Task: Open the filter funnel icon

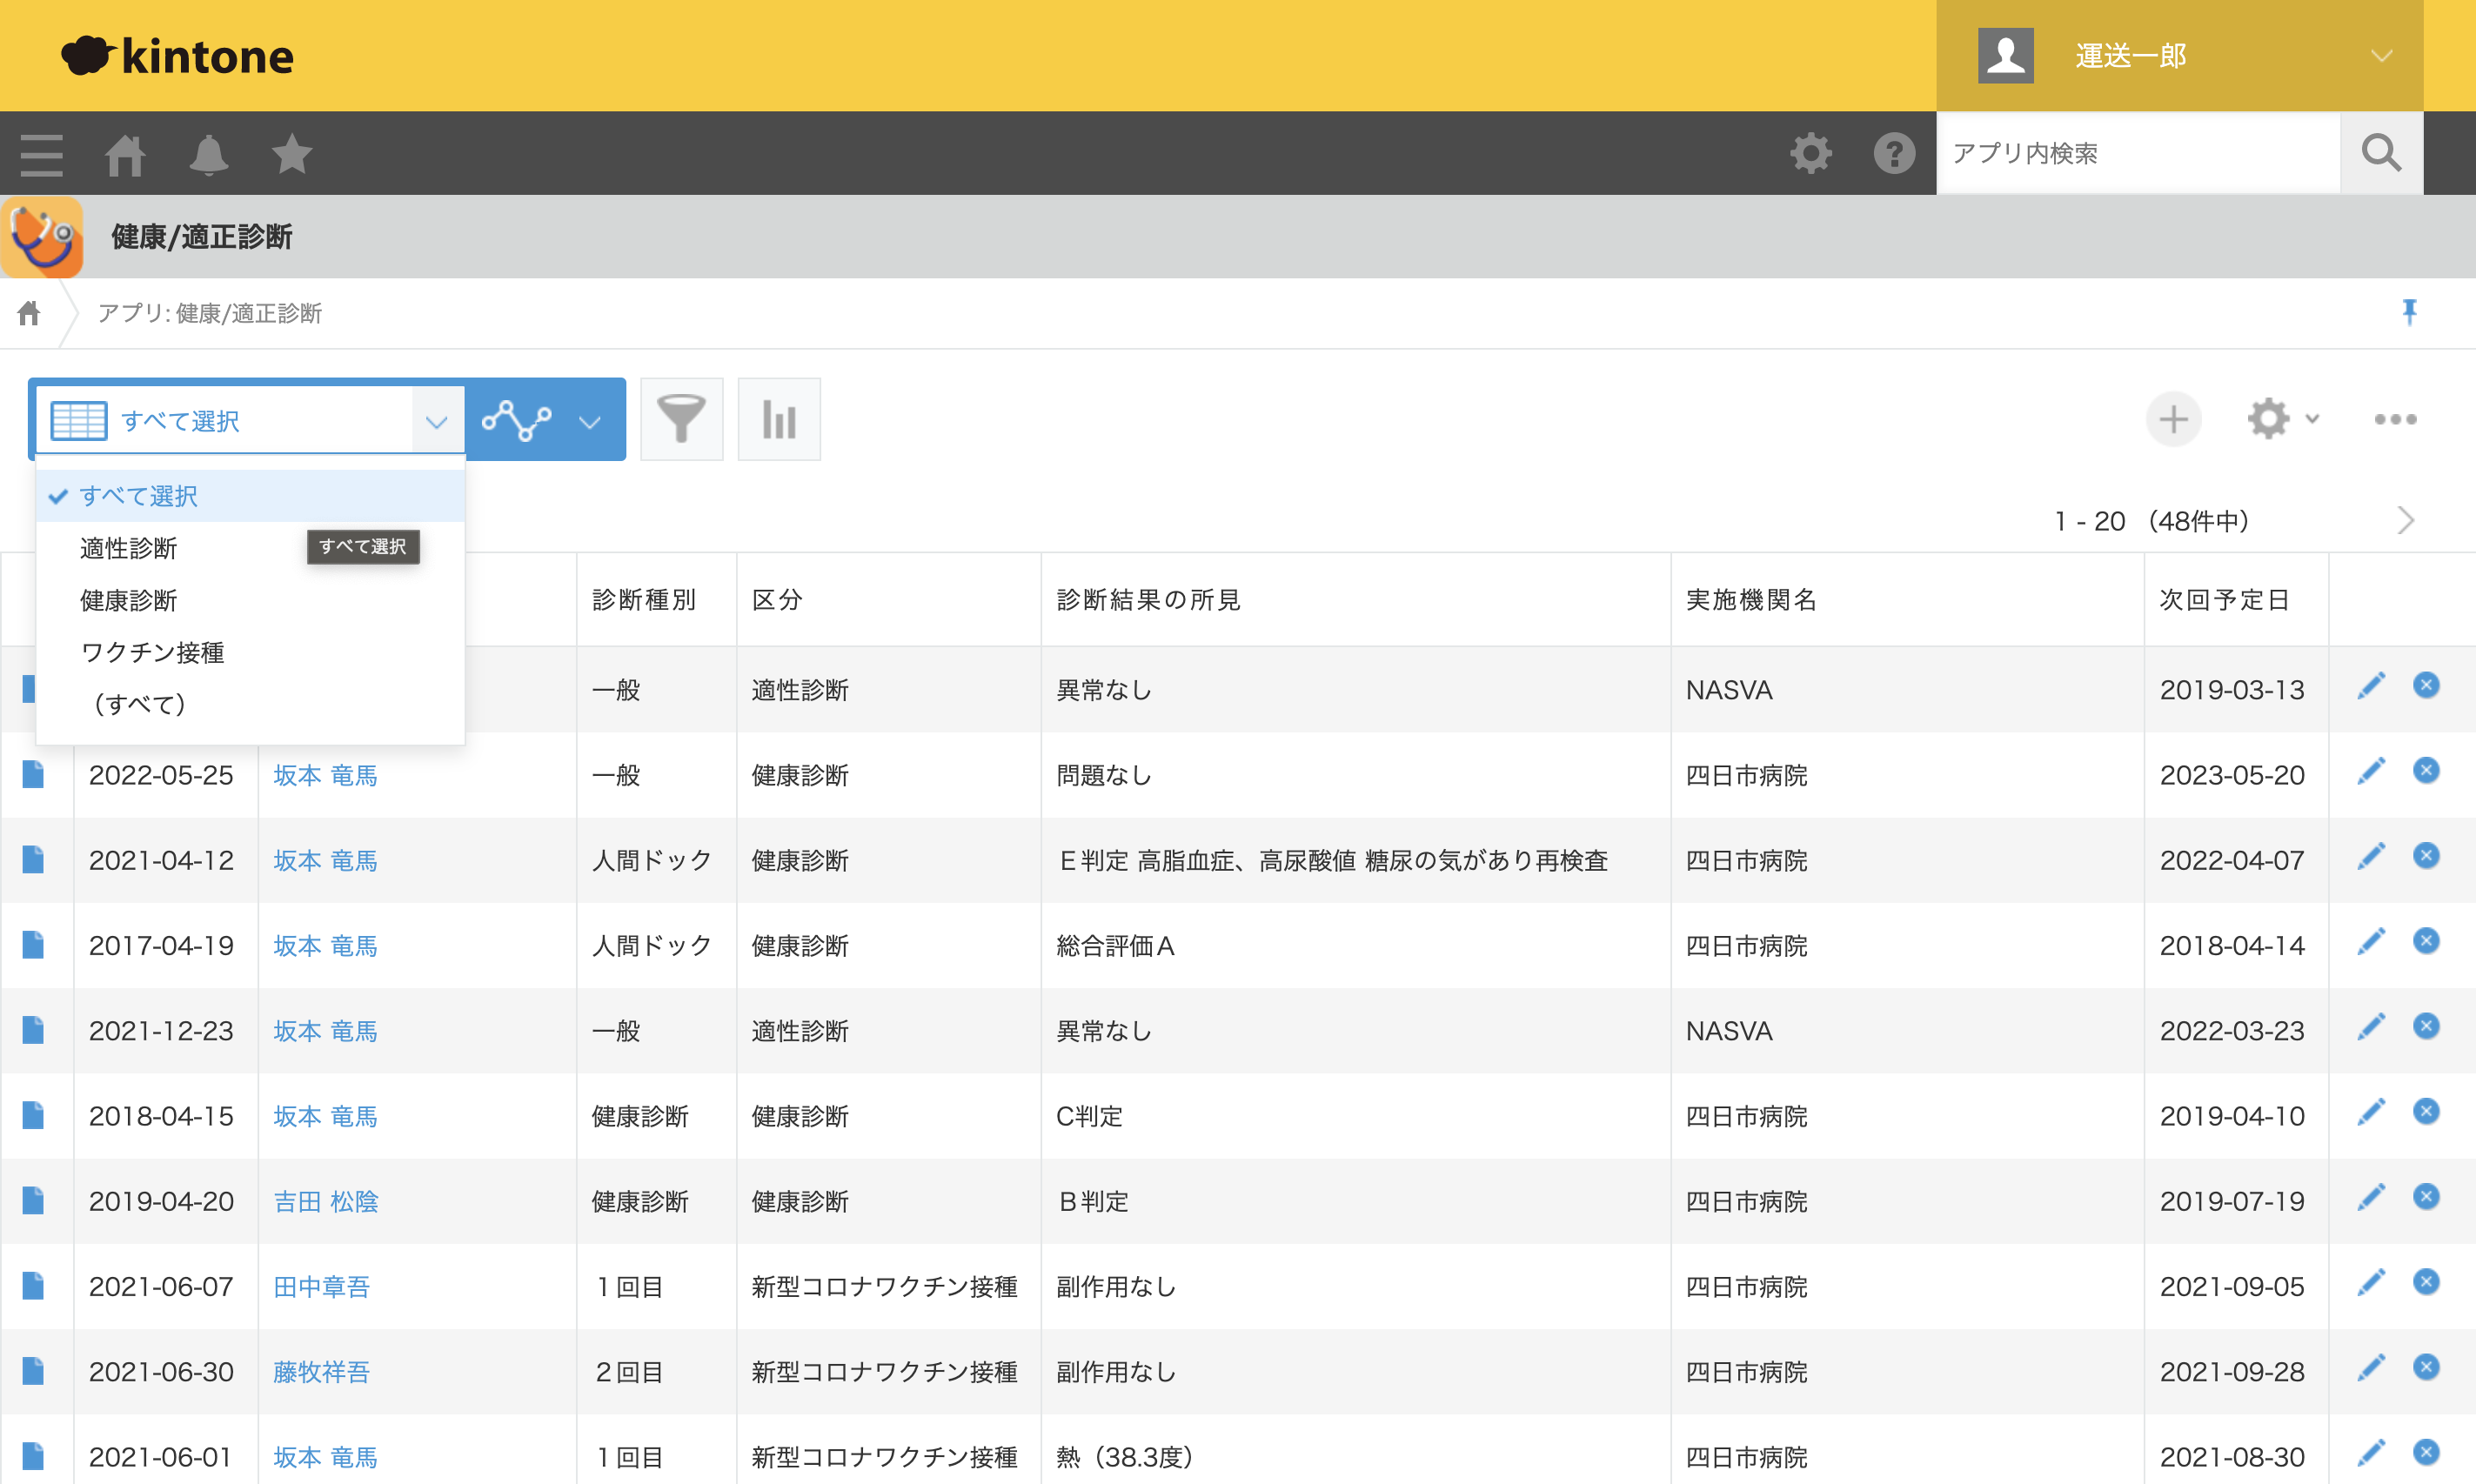Action: 681,419
